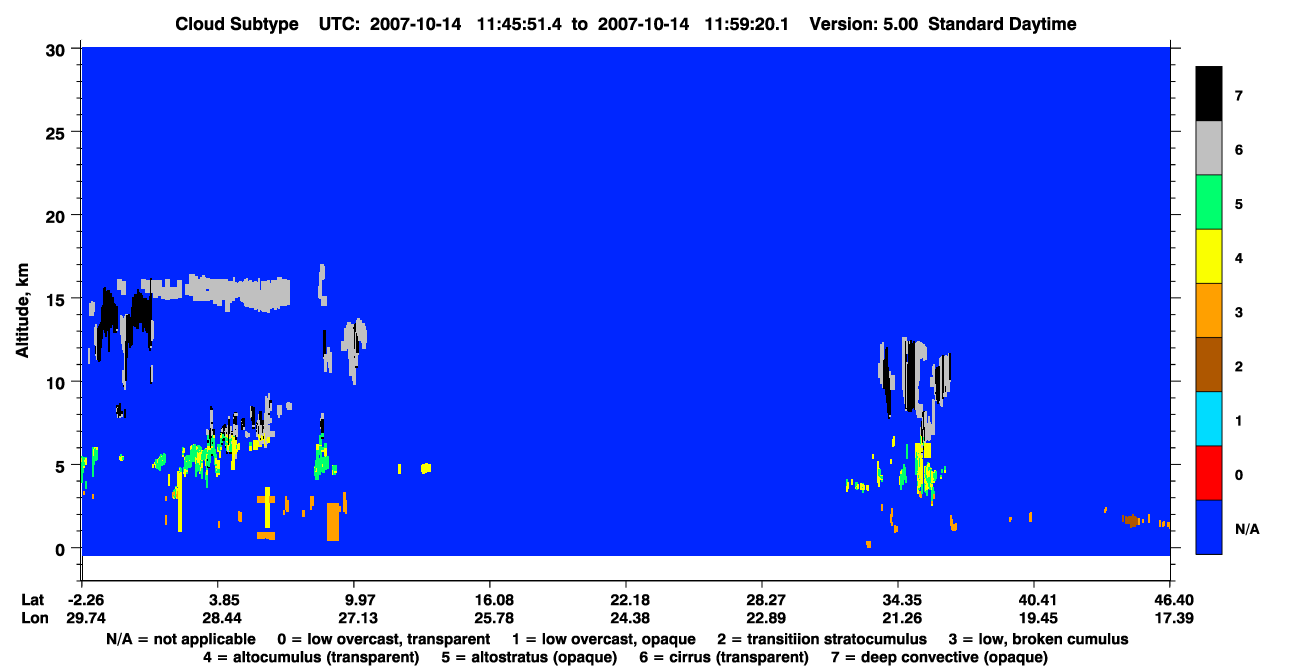This screenshot has height=667, width=1300.
Task: Click longitude value 21.26
Action: point(898,617)
